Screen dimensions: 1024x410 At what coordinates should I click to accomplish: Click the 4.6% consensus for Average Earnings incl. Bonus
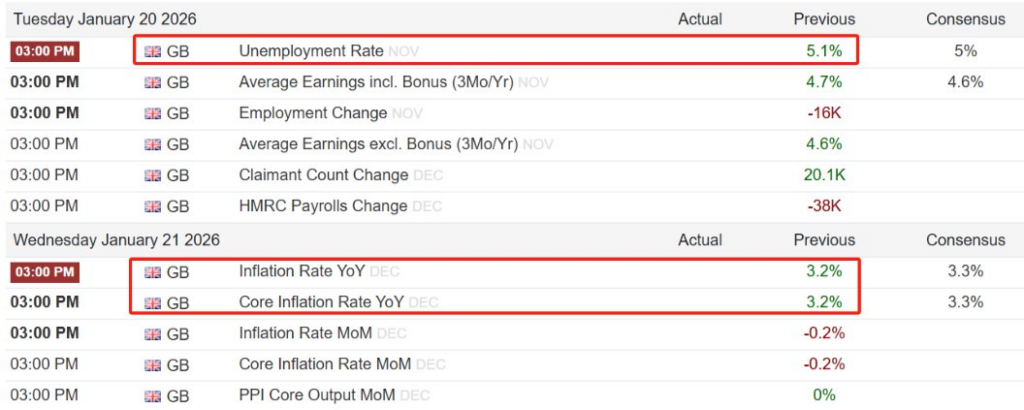965,82
